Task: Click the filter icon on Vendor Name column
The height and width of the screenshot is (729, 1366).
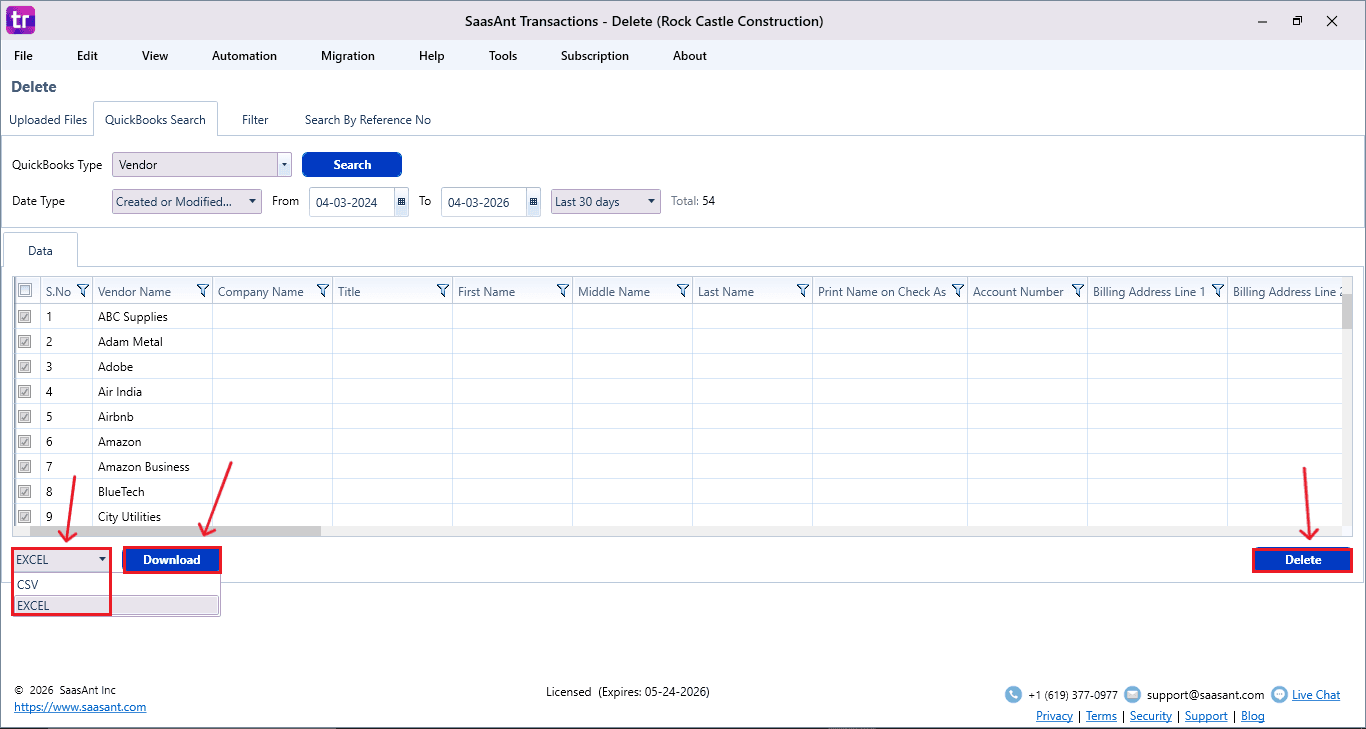Action: [x=203, y=291]
